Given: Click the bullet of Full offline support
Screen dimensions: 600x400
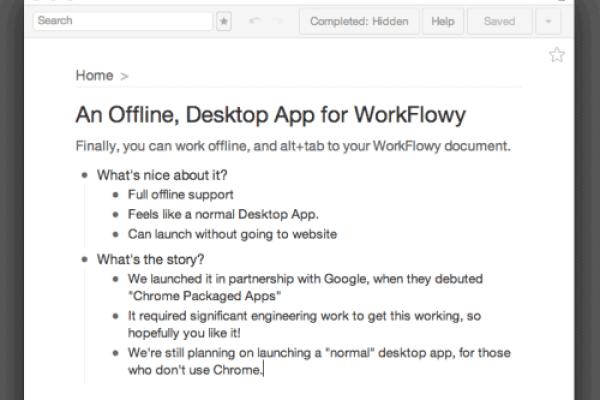Looking at the screenshot, I should [x=116, y=195].
